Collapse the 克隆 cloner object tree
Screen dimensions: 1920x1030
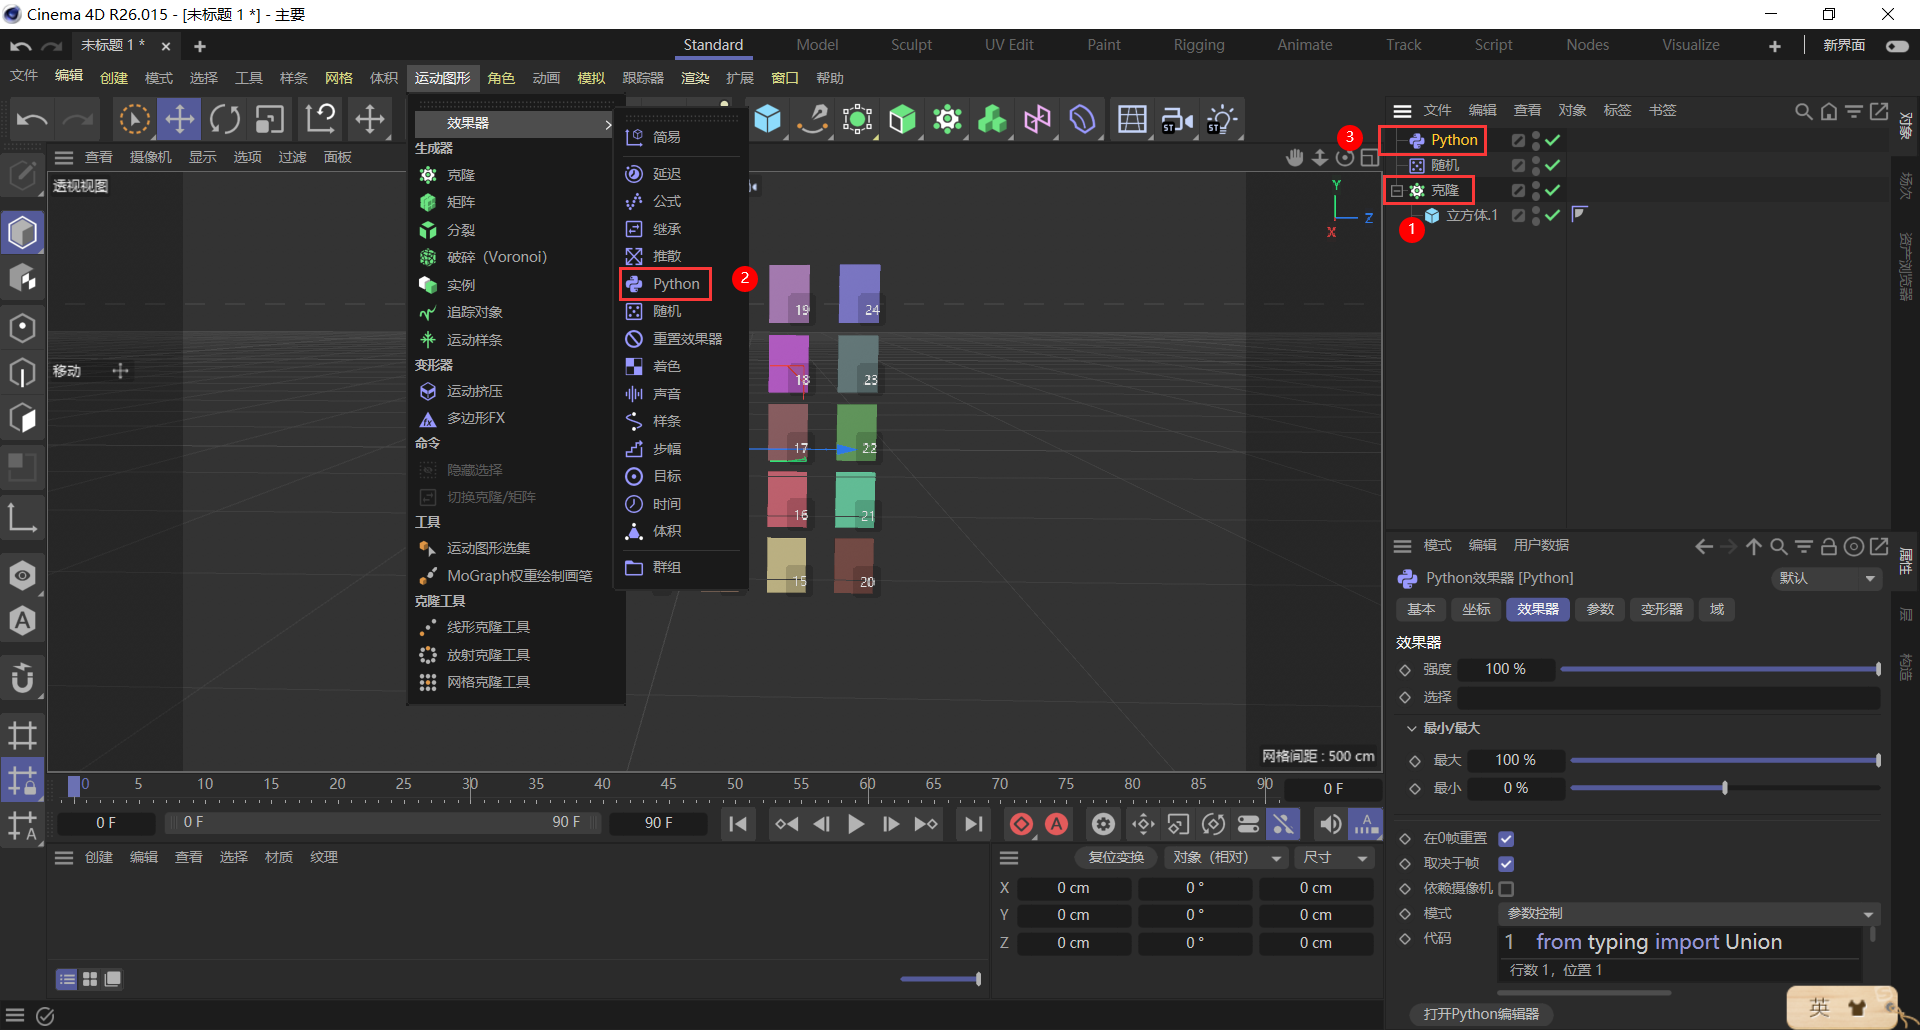[1397, 190]
